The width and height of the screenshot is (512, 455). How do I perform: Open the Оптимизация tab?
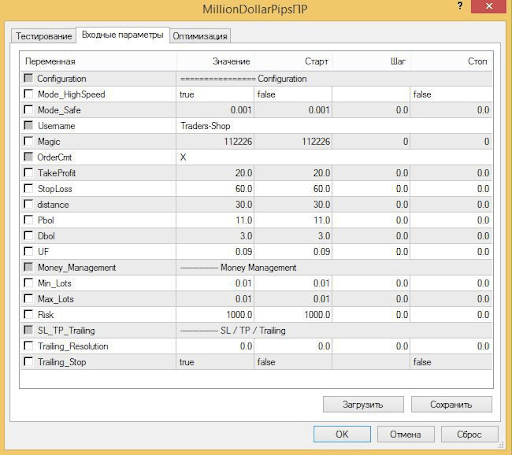pyautogui.click(x=200, y=36)
